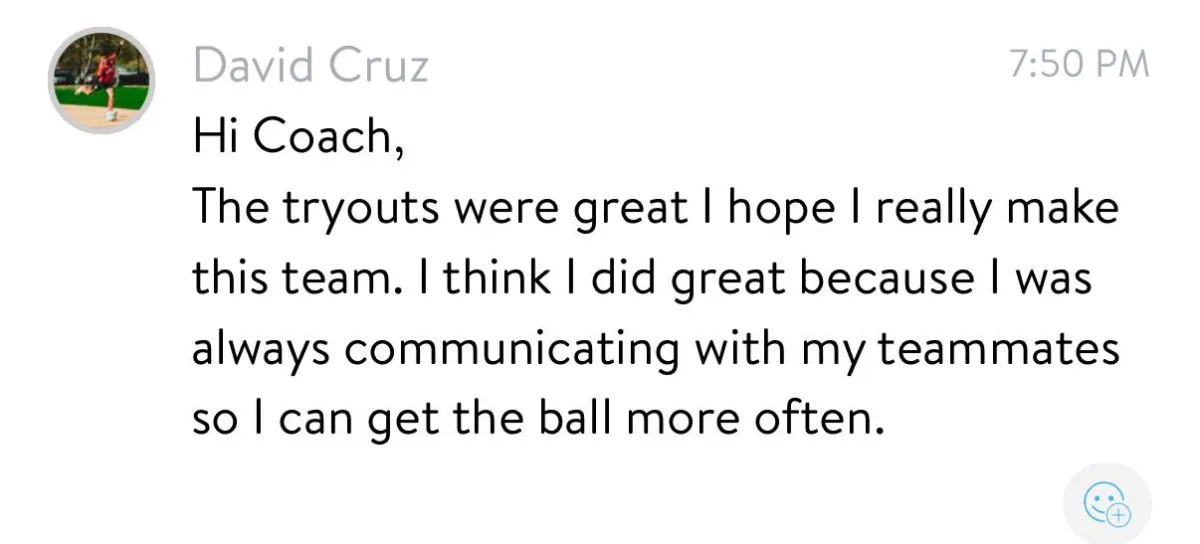Click the 'Hi Coach,' greeting line

click(x=299, y=136)
